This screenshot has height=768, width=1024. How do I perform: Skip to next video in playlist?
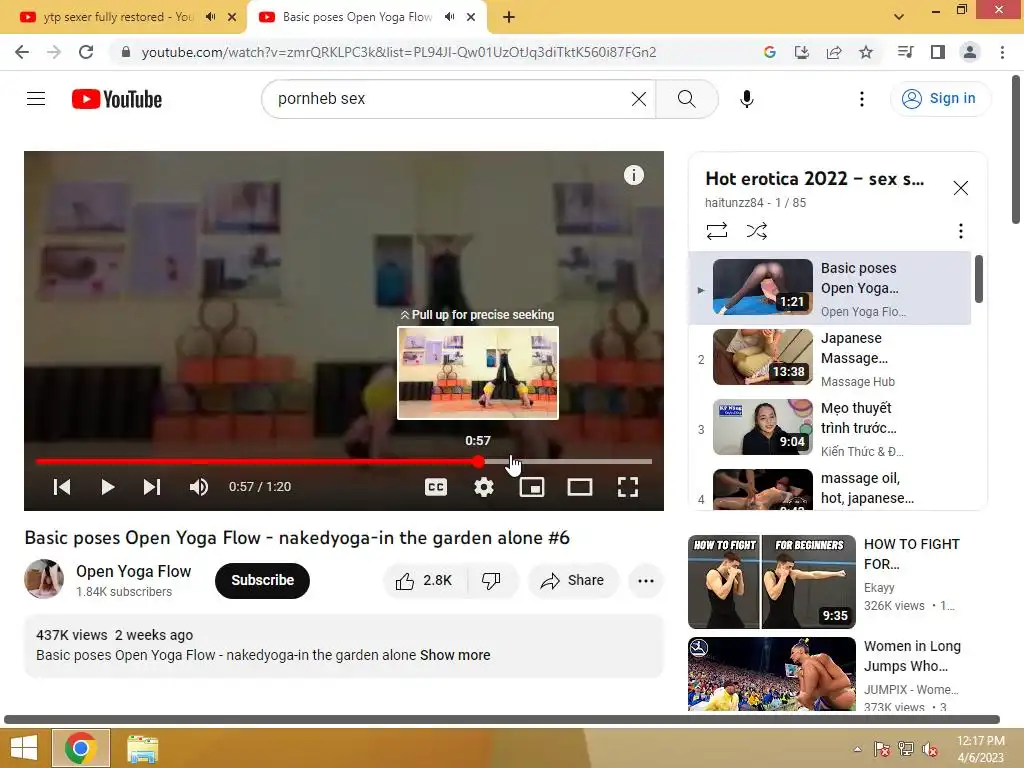point(152,487)
